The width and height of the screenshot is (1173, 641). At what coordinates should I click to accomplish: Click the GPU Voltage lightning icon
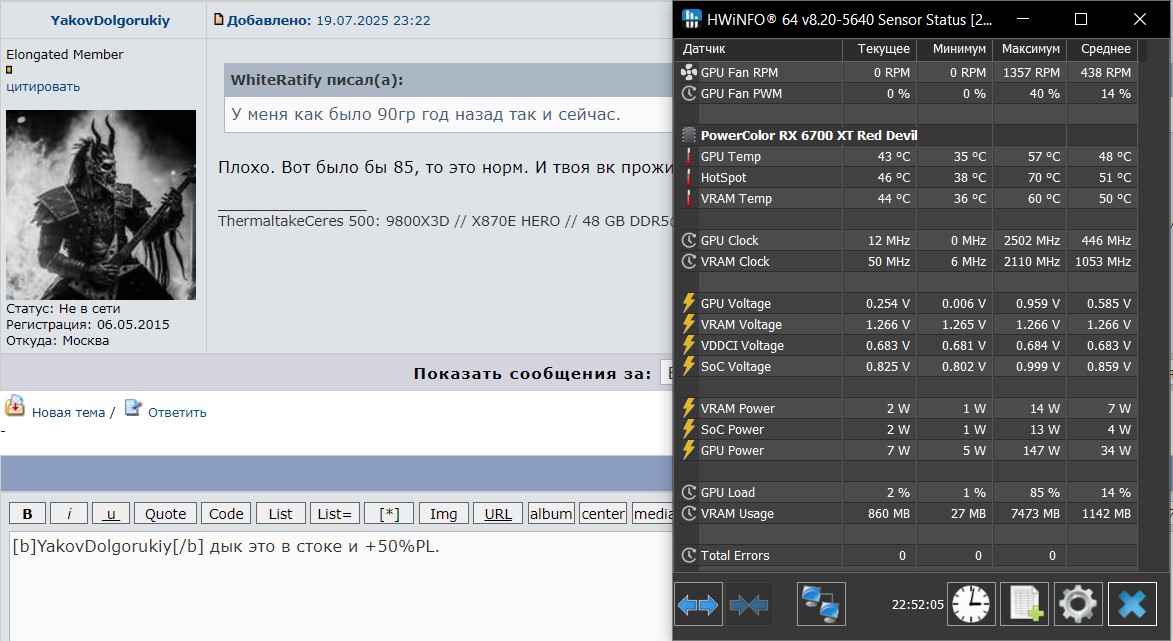coord(688,303)
